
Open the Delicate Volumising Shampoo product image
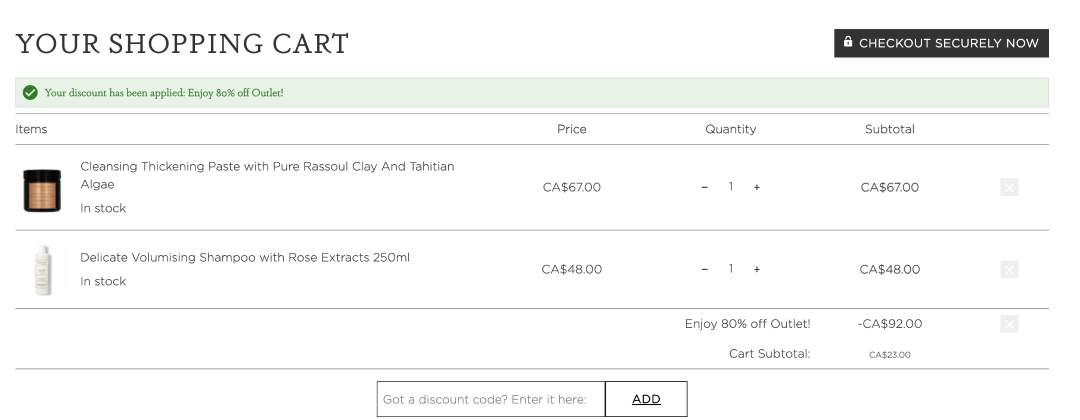tap(43, 270)
